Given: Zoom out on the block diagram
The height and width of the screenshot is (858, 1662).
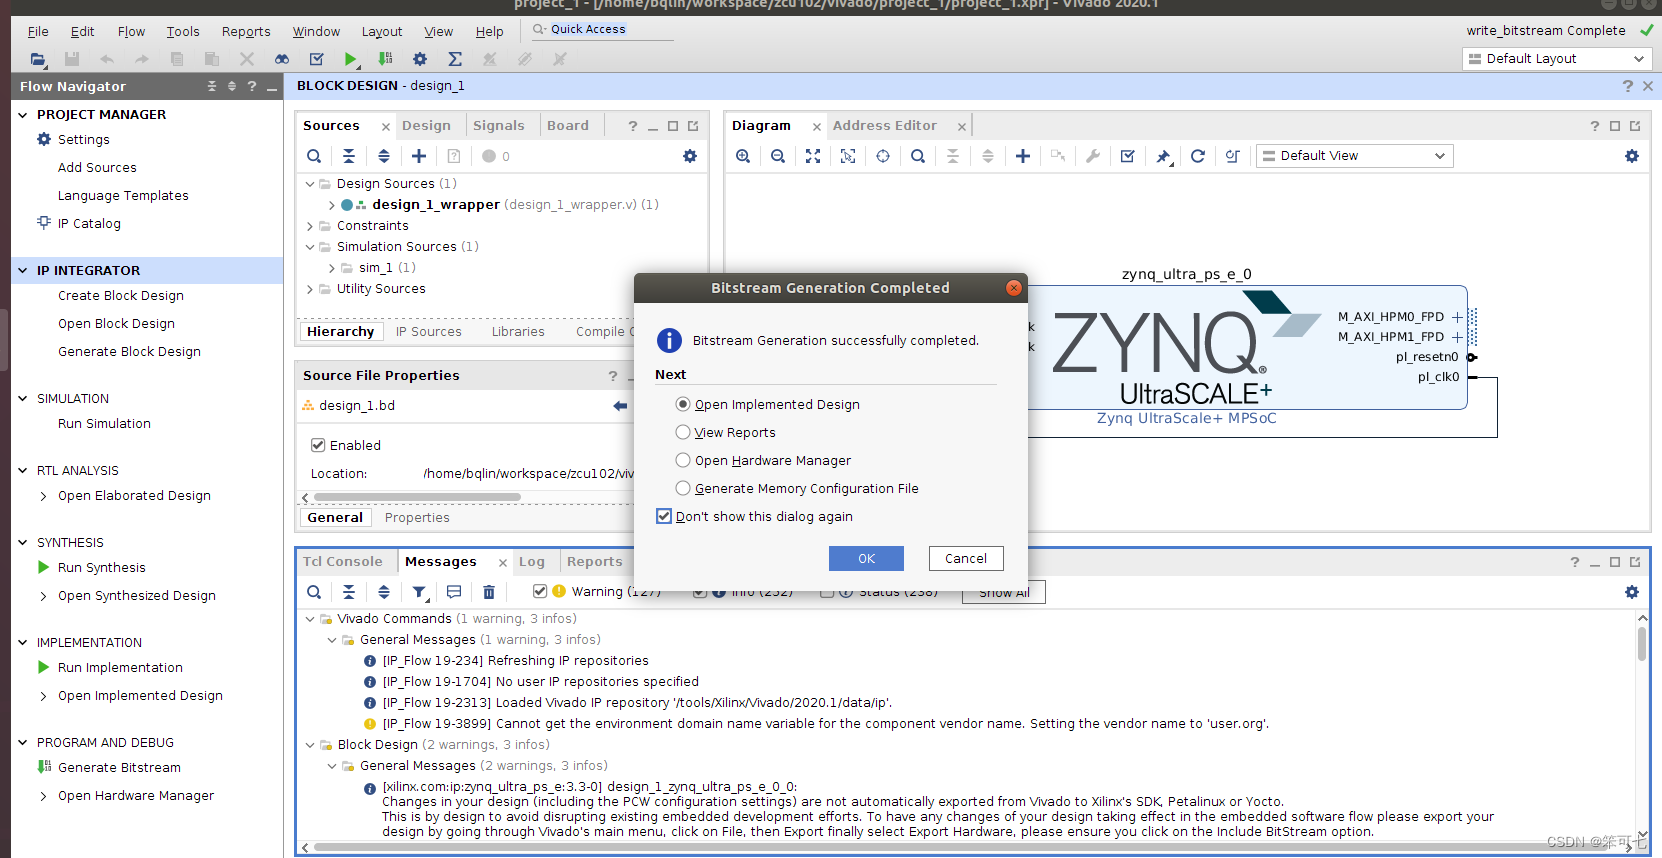Looking at the screenshot, I should (x=778, y=156).
